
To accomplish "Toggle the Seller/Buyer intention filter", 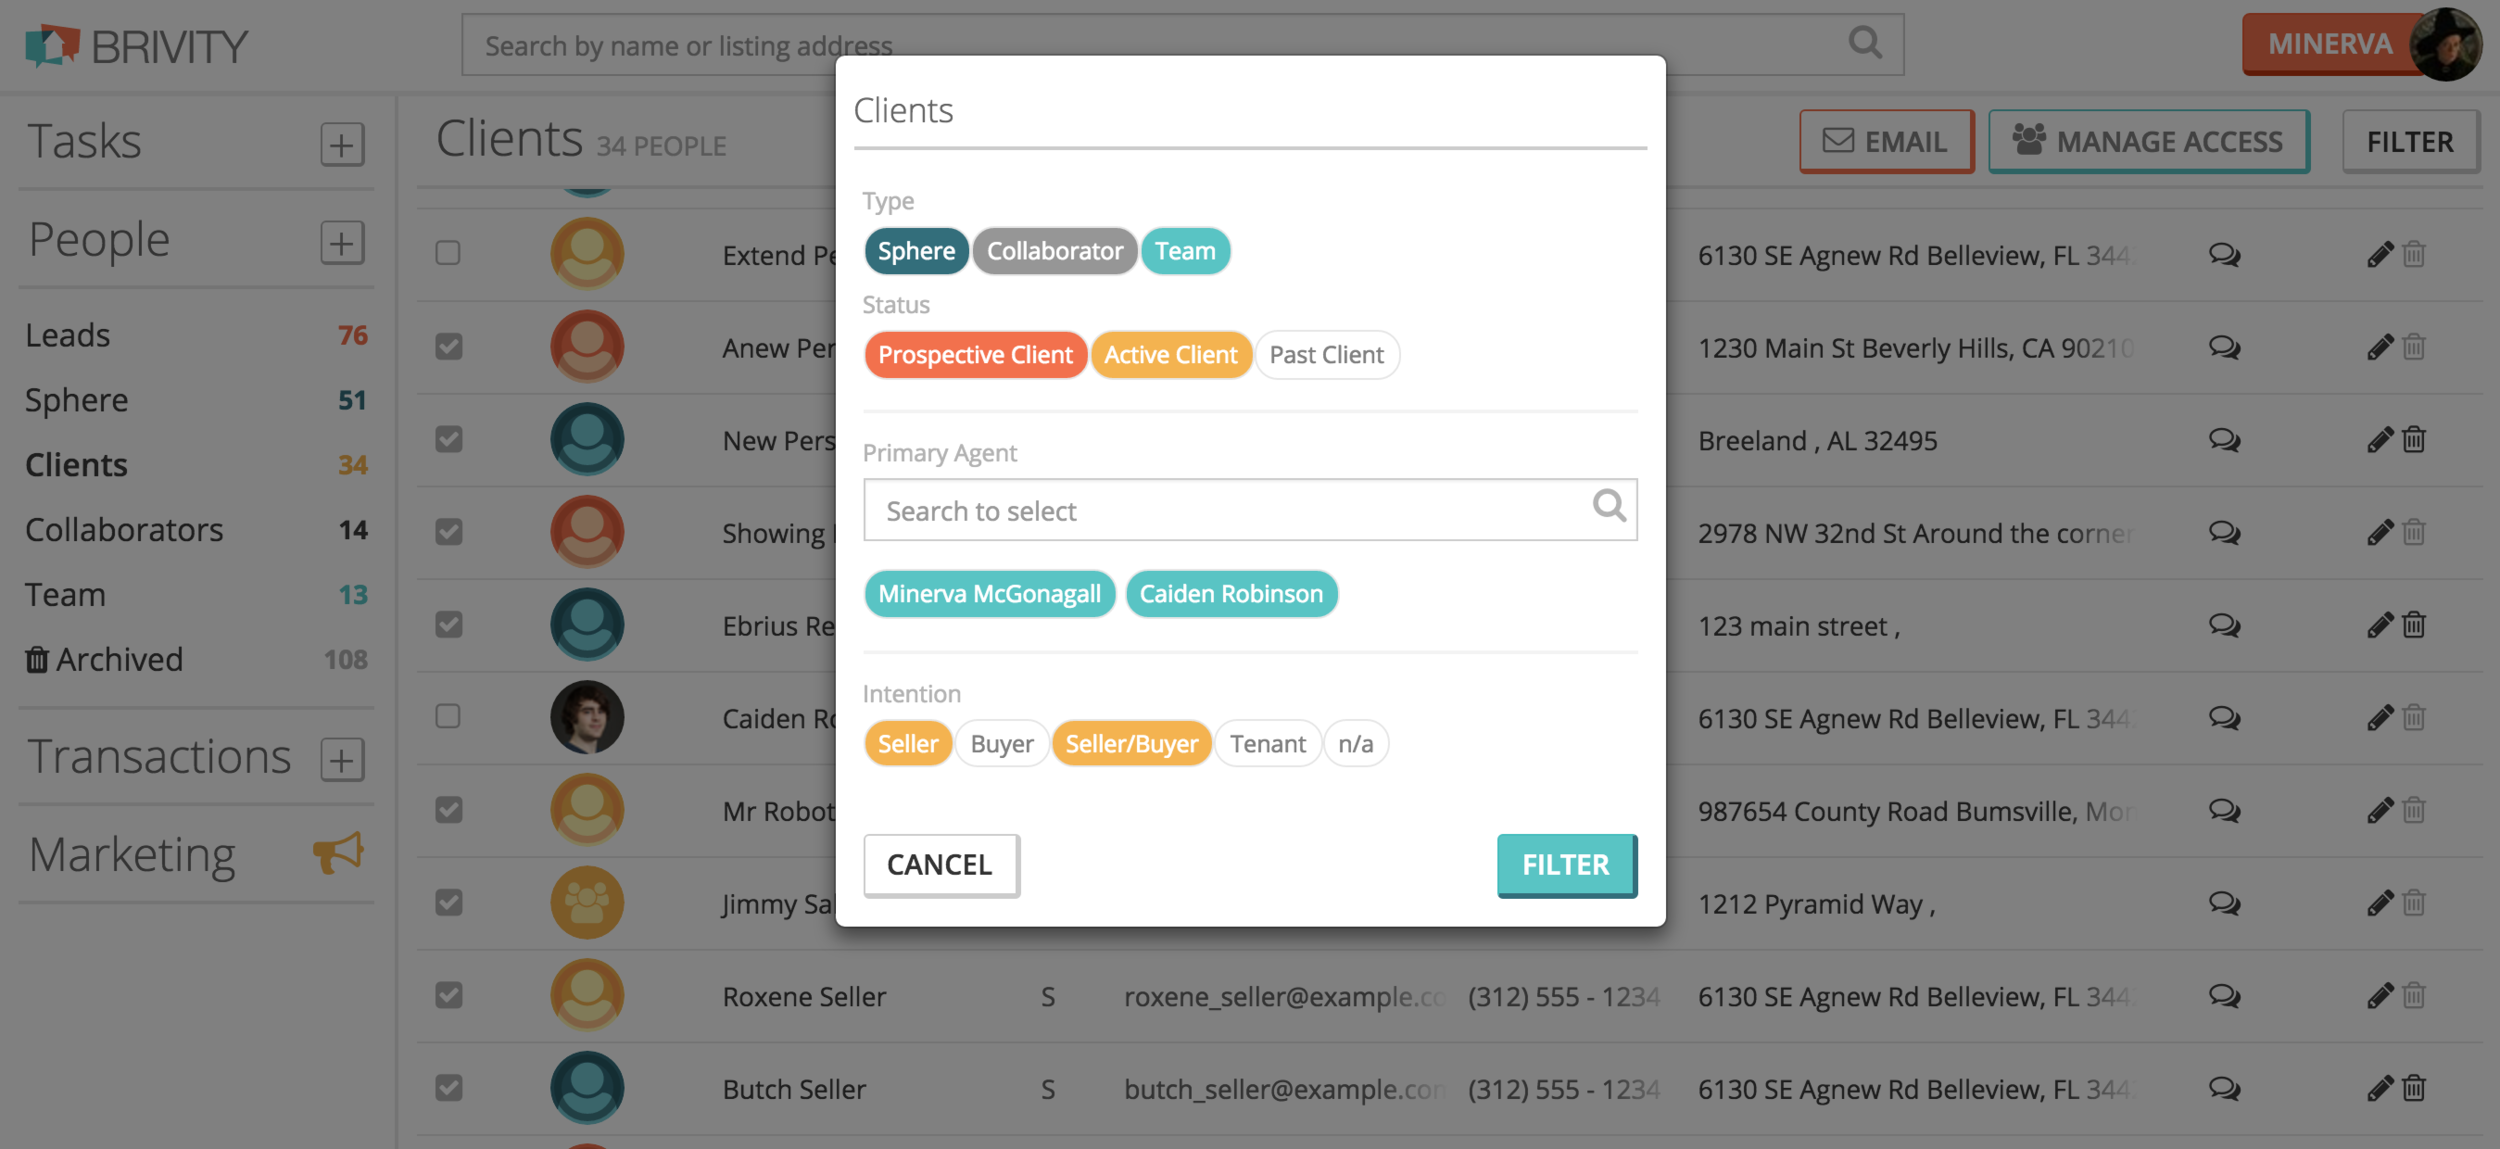I will pyautogui.click(x=1131, y=744).
